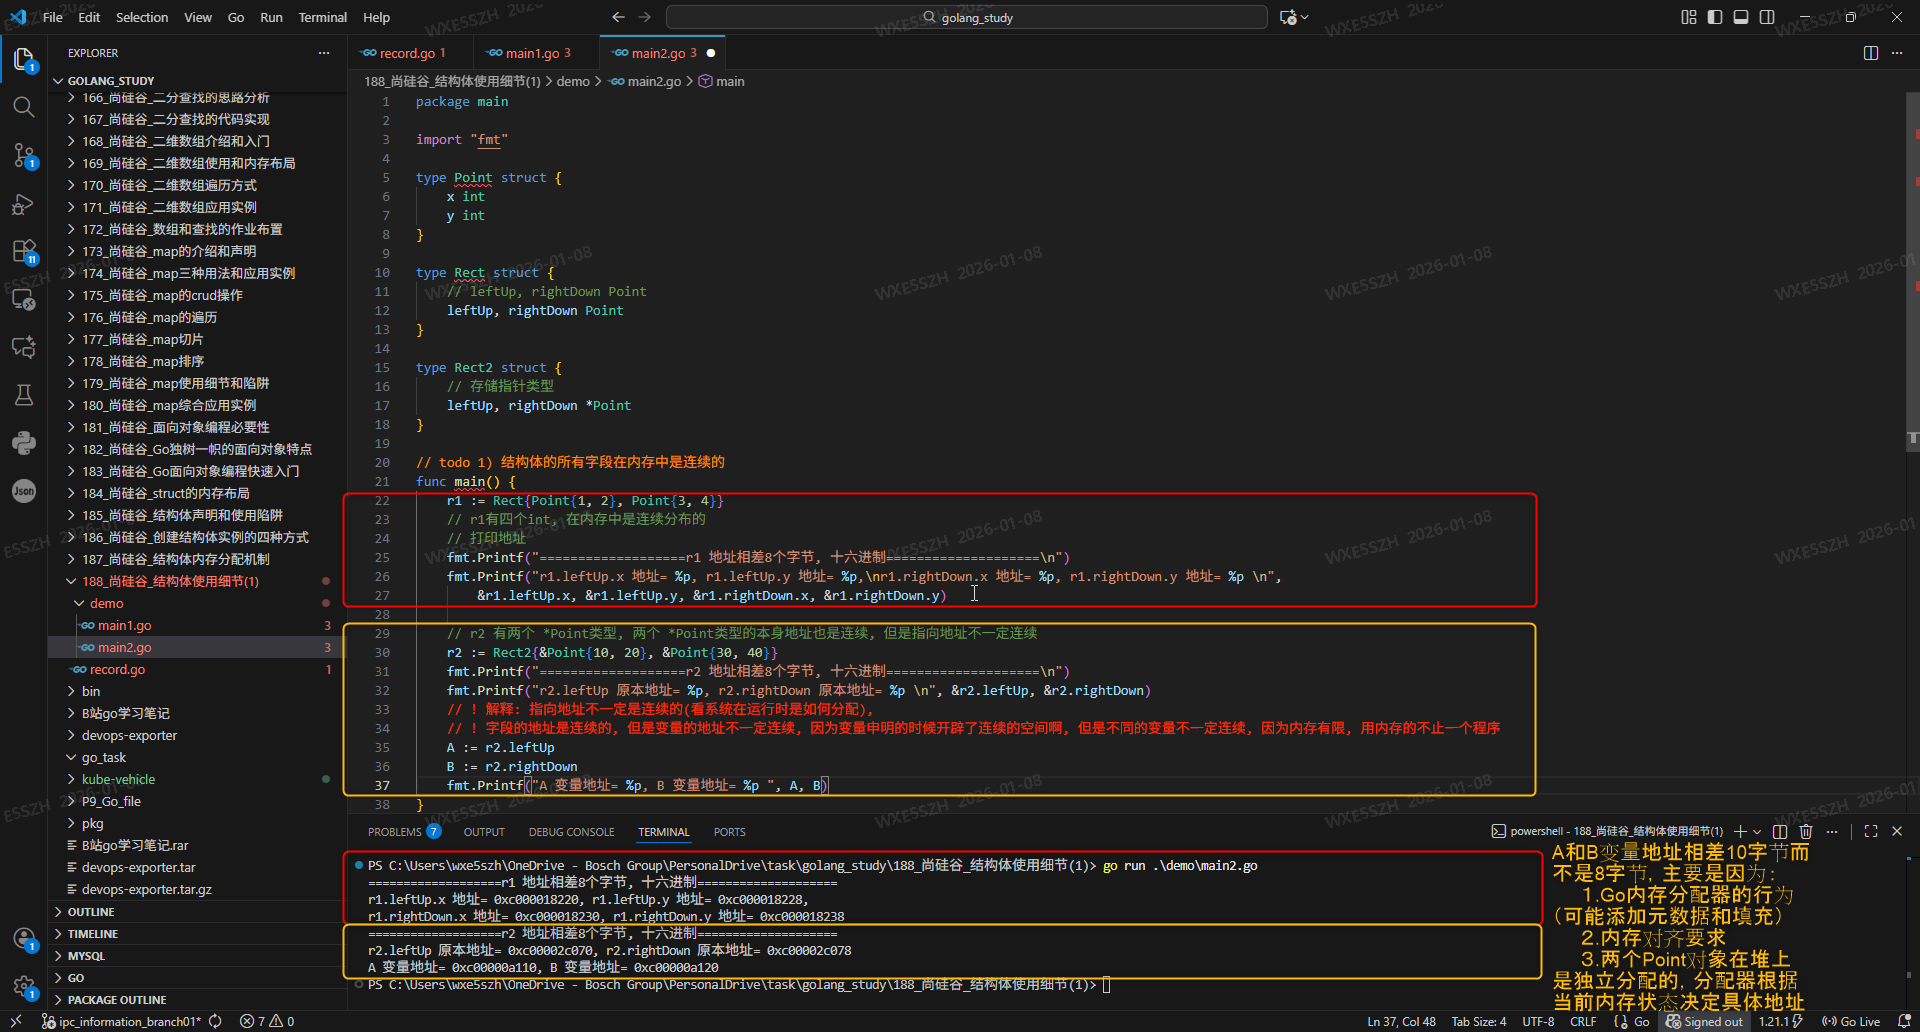Open main1.go in the Explorer tree
Image resolution: width=1920 pixels, height=1032 pixels.
tap(196, 625)
